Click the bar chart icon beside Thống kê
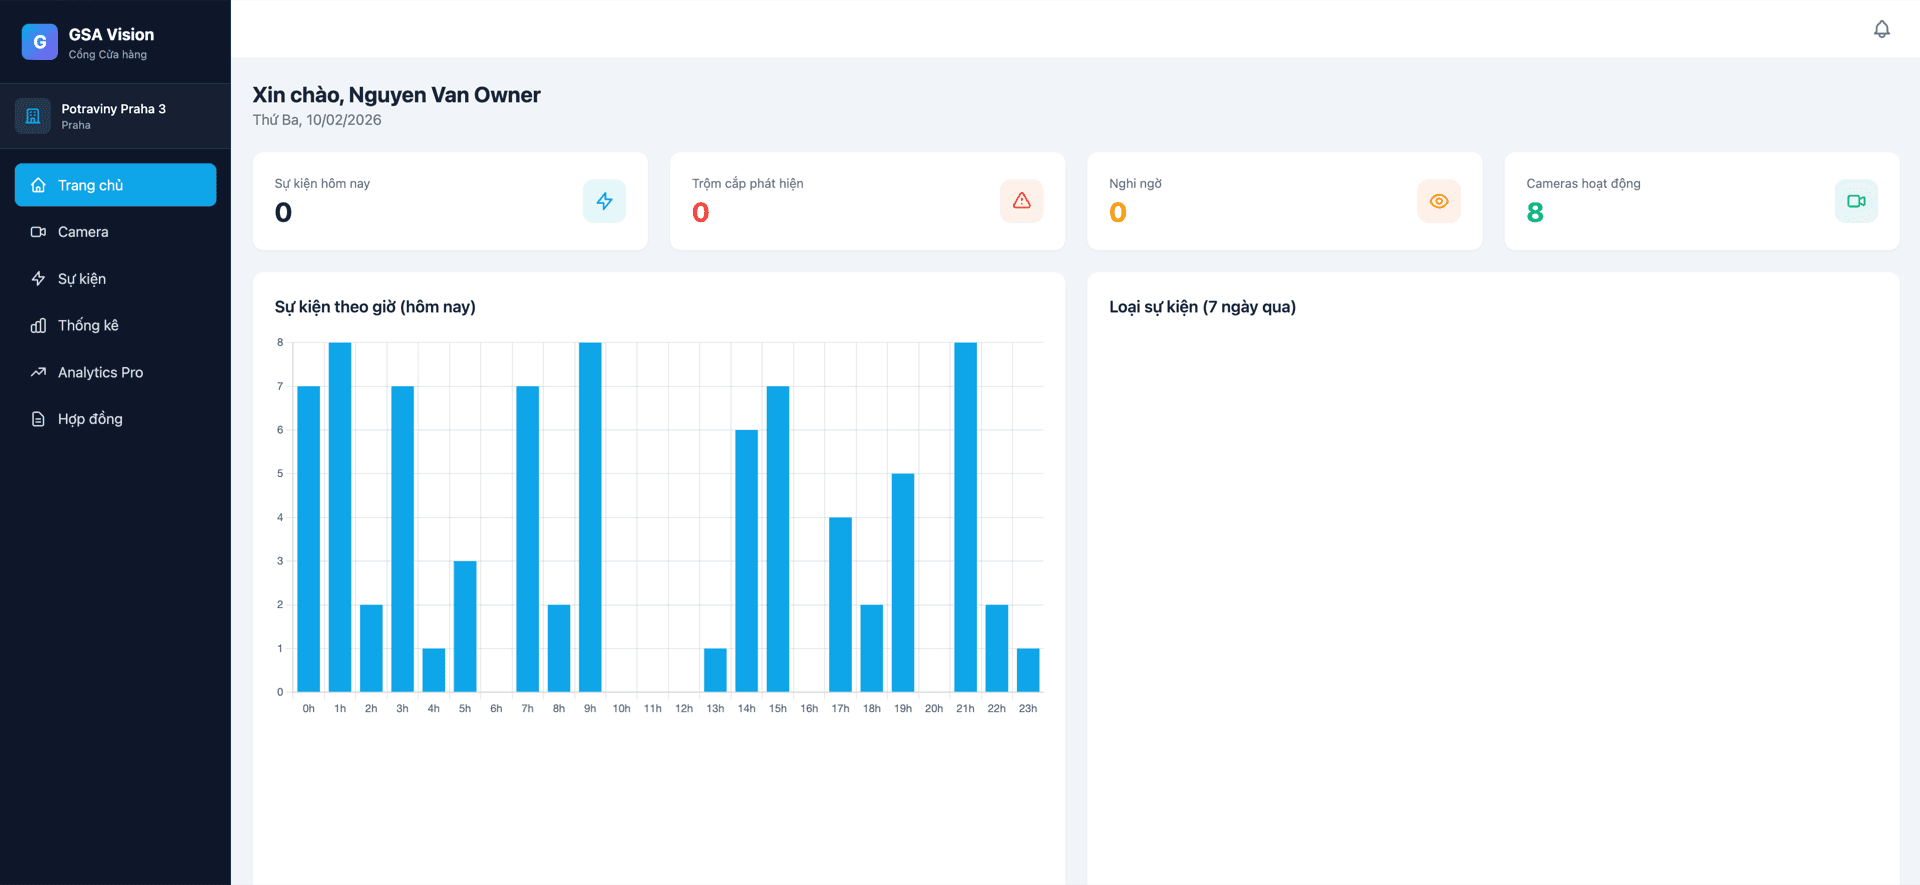The height and width of the screenshot is (885, 1920). pyautogui.click(x=38, y=325)
